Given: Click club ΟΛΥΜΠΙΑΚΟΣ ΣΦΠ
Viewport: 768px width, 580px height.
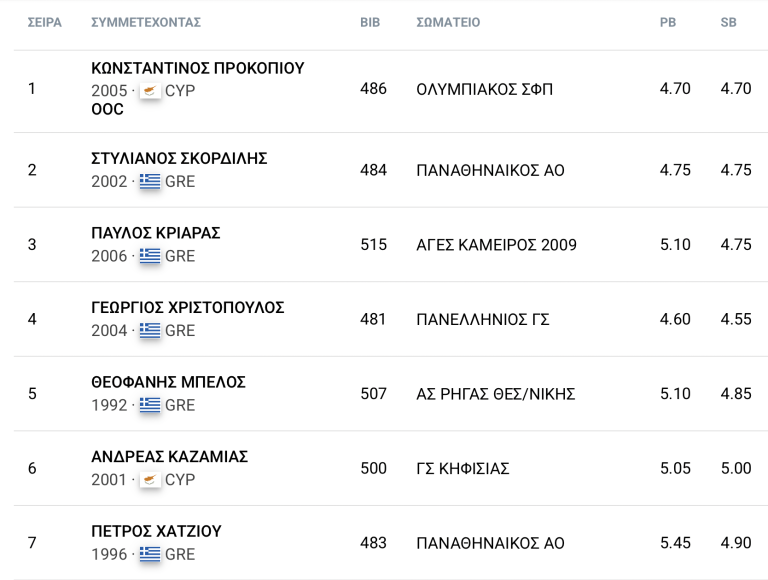Looking at the screenshot, I should (x=484, y=90).
